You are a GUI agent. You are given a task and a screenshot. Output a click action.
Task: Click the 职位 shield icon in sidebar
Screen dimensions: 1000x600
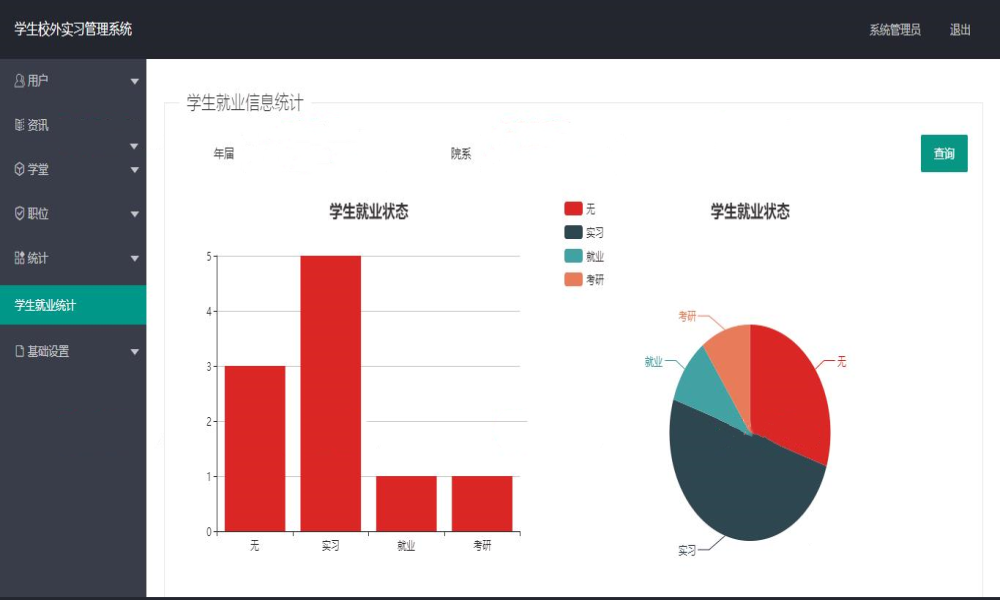click(20, 213)
